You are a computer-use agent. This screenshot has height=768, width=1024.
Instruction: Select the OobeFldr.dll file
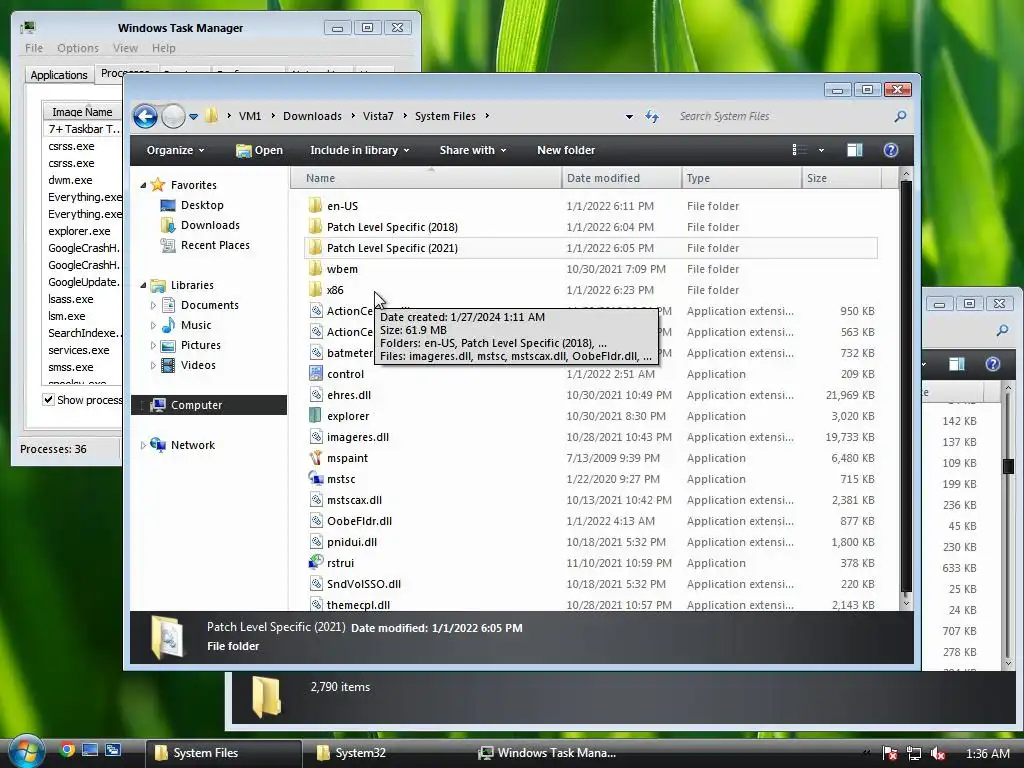[591, 520]
